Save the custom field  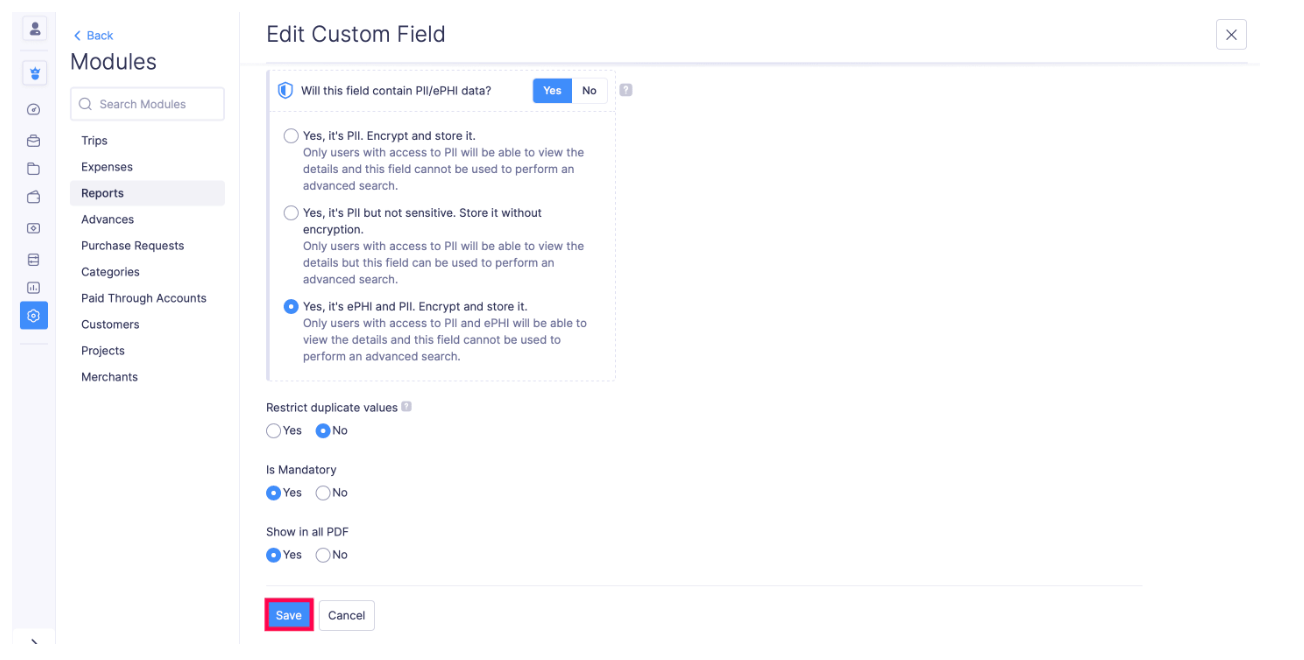[x=289, y=615]
